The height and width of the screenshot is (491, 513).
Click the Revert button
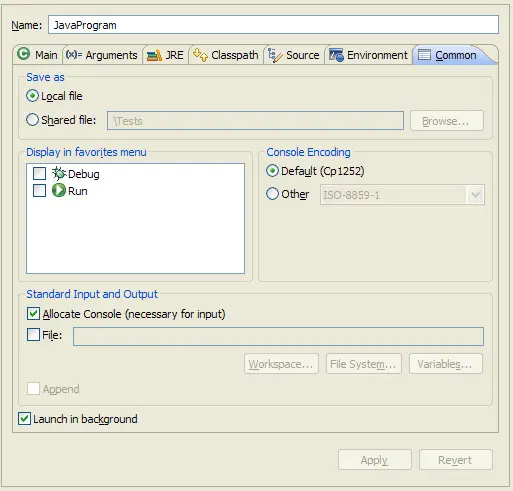pos(456,460)
